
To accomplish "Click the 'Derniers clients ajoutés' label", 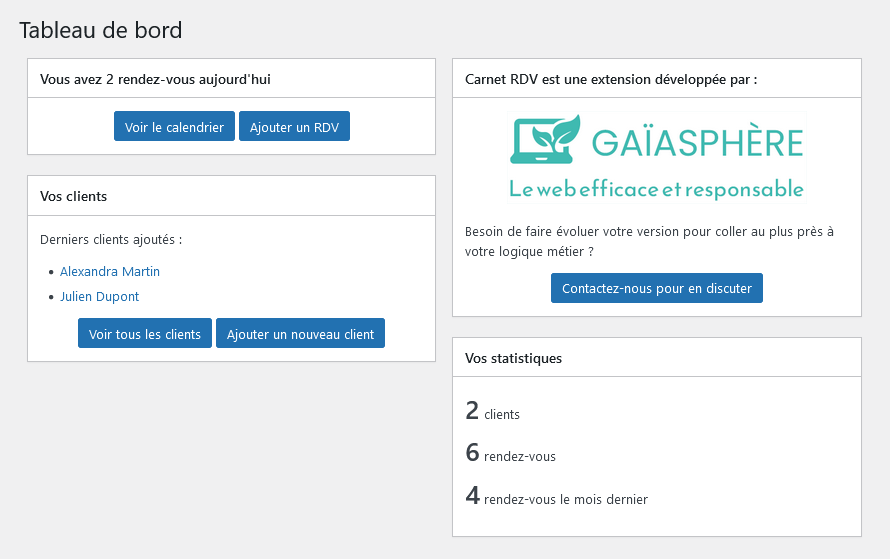I will point(111,240).
